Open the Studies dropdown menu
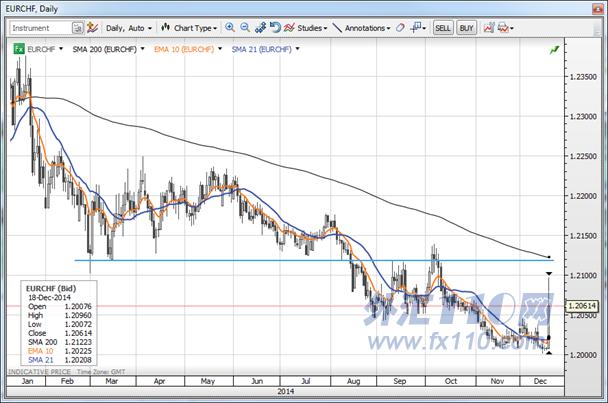 coord(312,28)
